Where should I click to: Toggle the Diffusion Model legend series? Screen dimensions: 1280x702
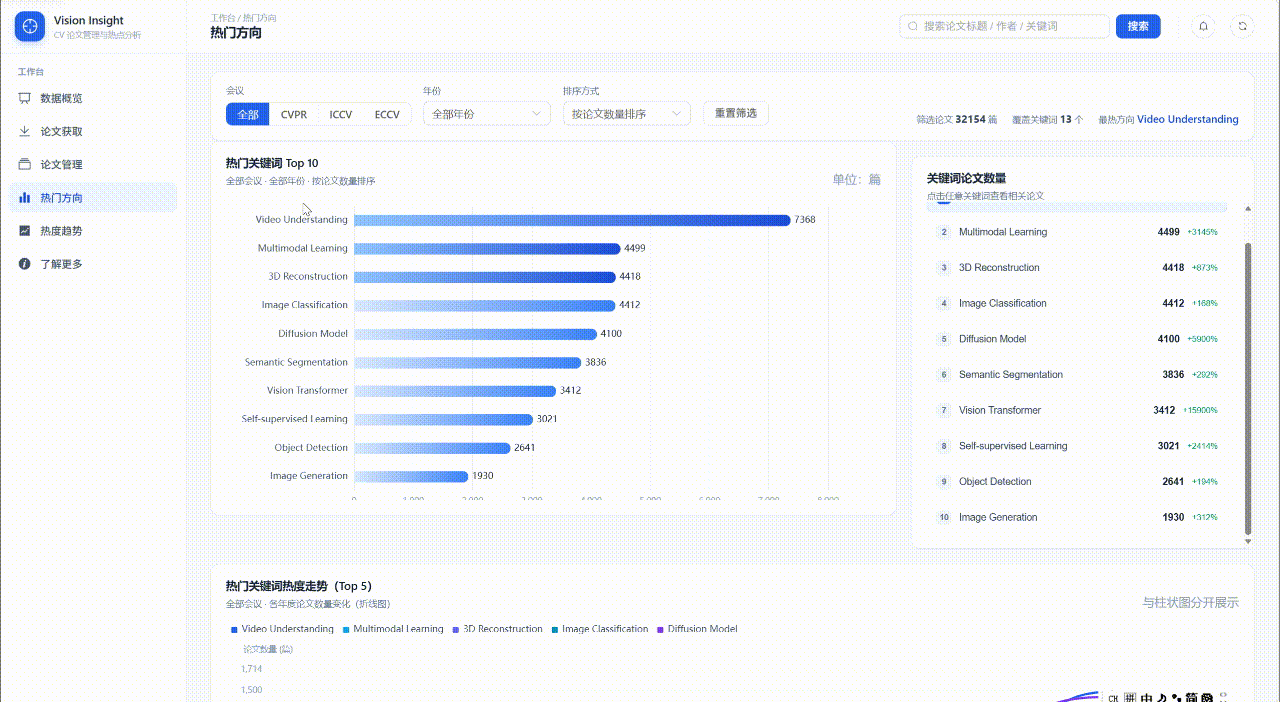tap(697, 629)
